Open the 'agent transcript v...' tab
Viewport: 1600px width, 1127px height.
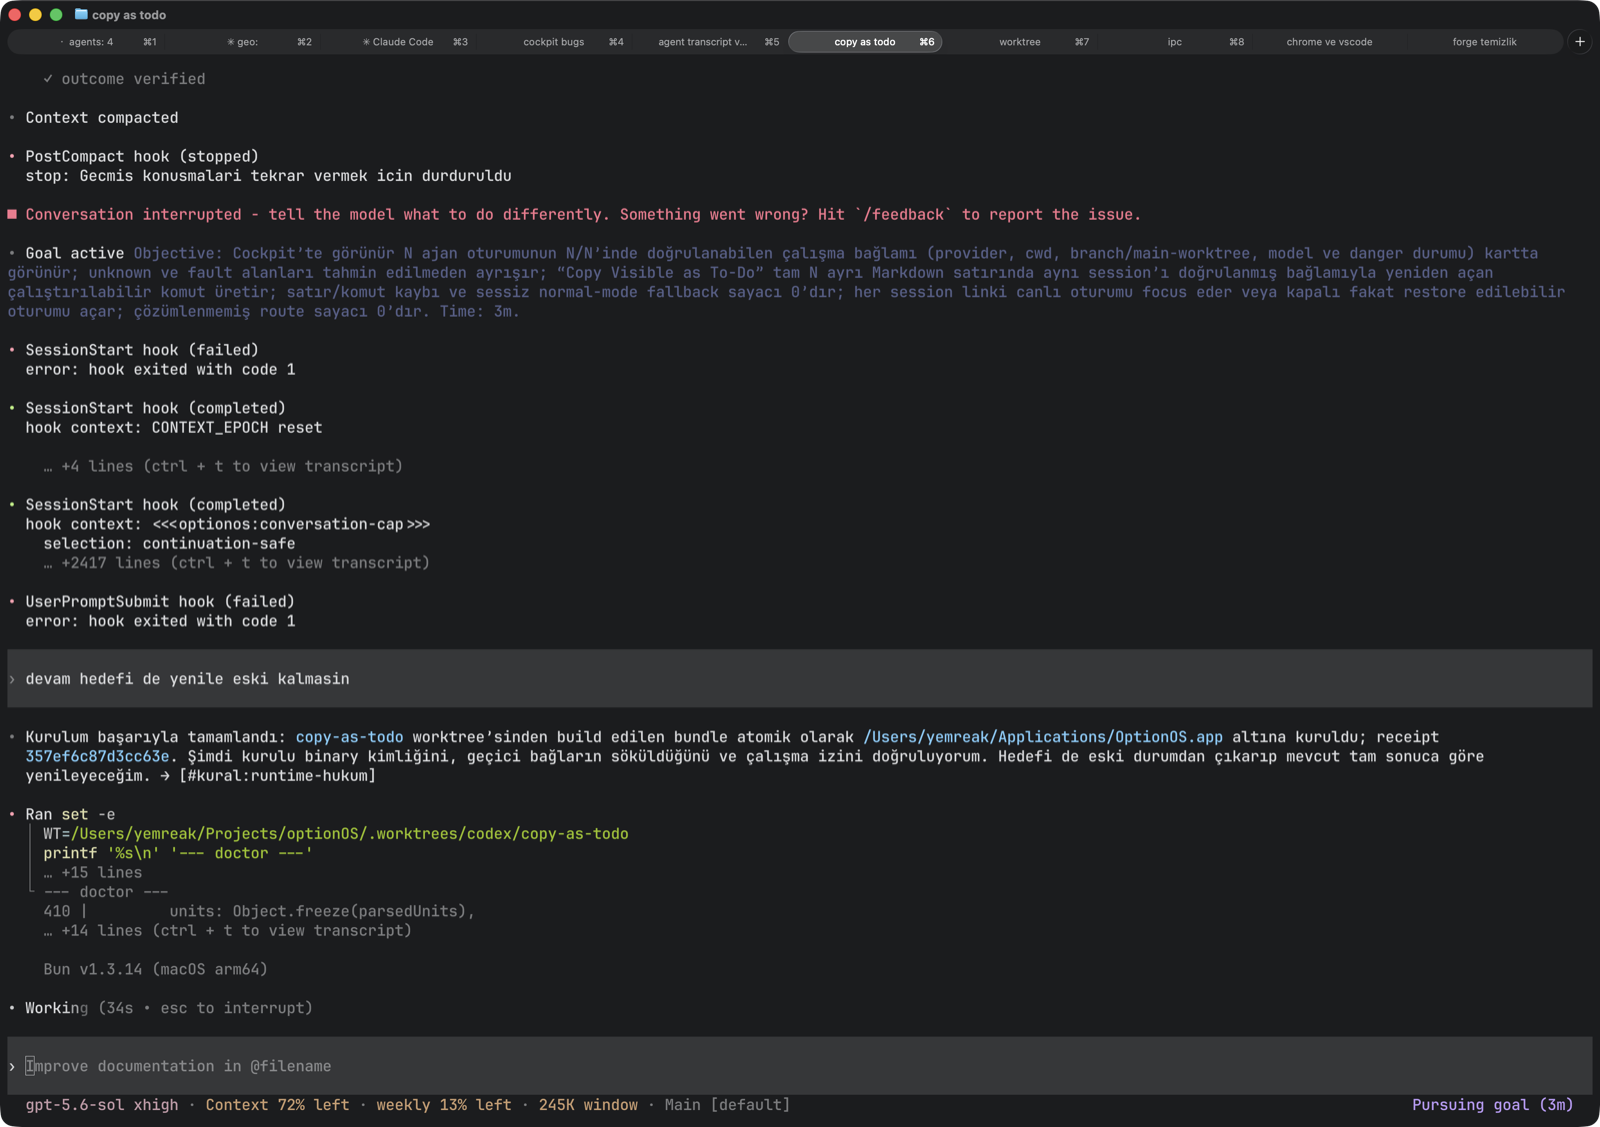pyautogui.click(x=702, y=42)
